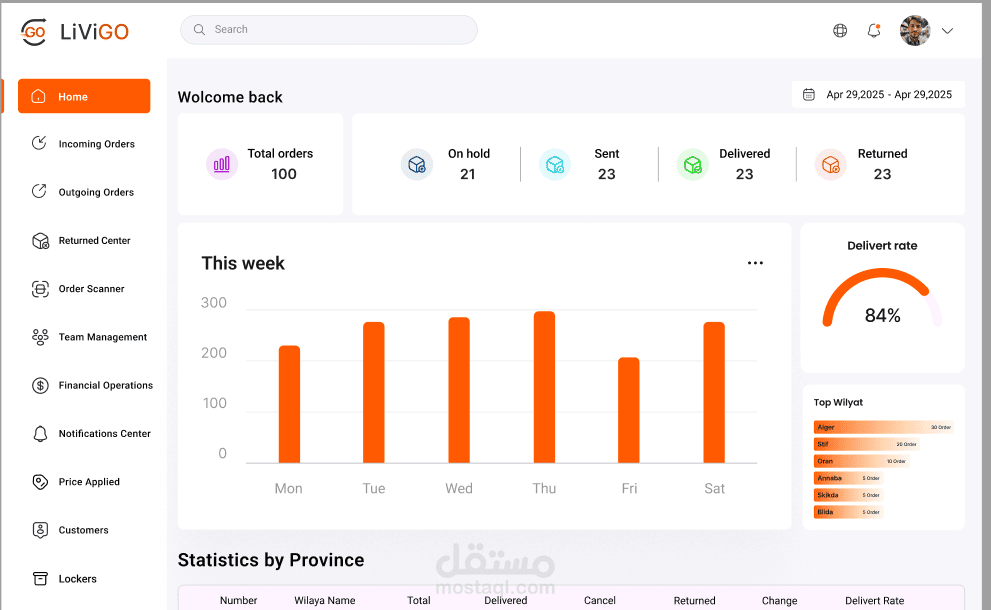
Task: Click the Total orders chart icon
Action: click(x=222, y=164)
